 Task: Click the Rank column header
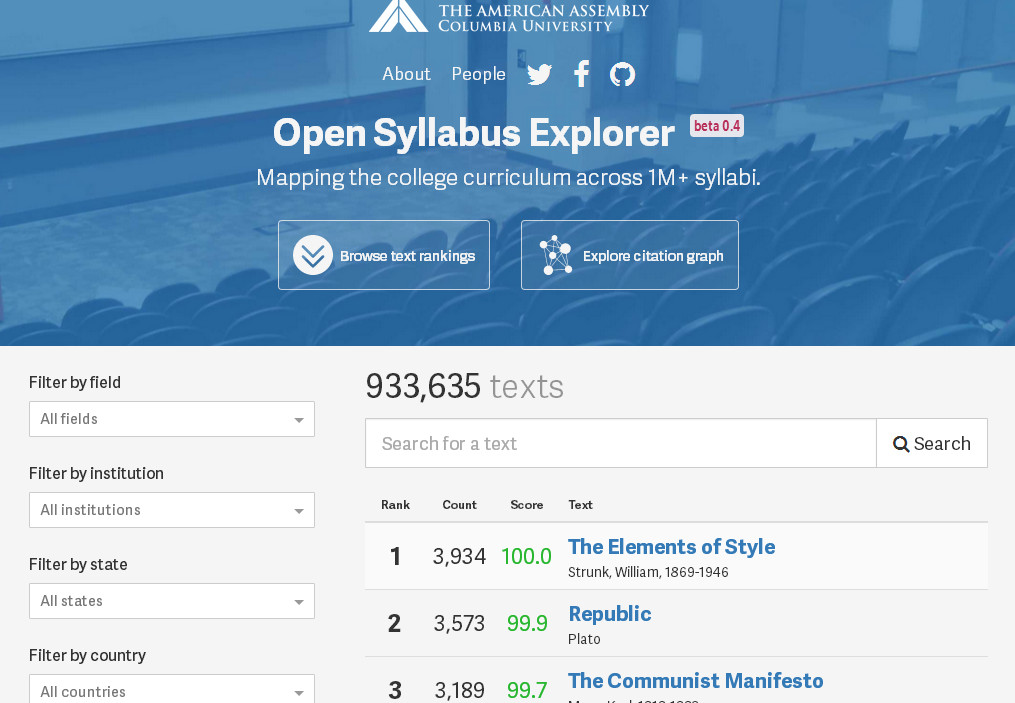tap(396, 505)
